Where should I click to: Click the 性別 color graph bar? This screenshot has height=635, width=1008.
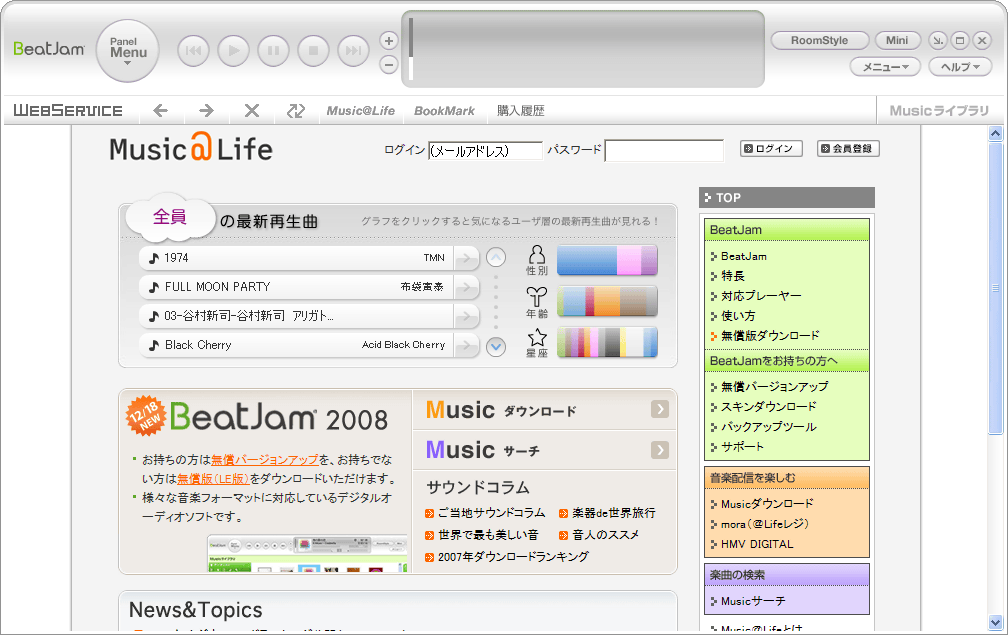pos(608,260)
